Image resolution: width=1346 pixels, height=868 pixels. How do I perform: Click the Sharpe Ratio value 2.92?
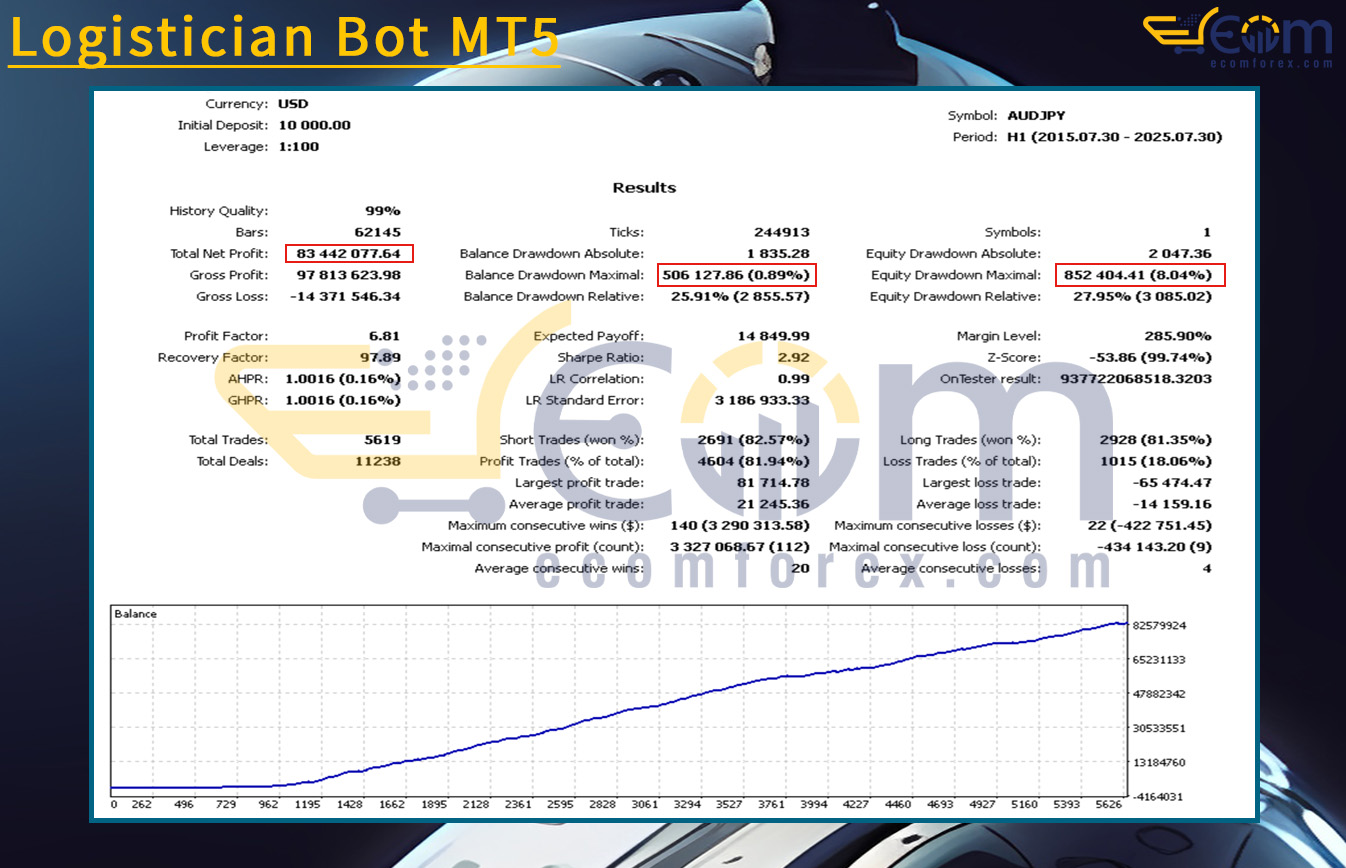tap(794, 358)
